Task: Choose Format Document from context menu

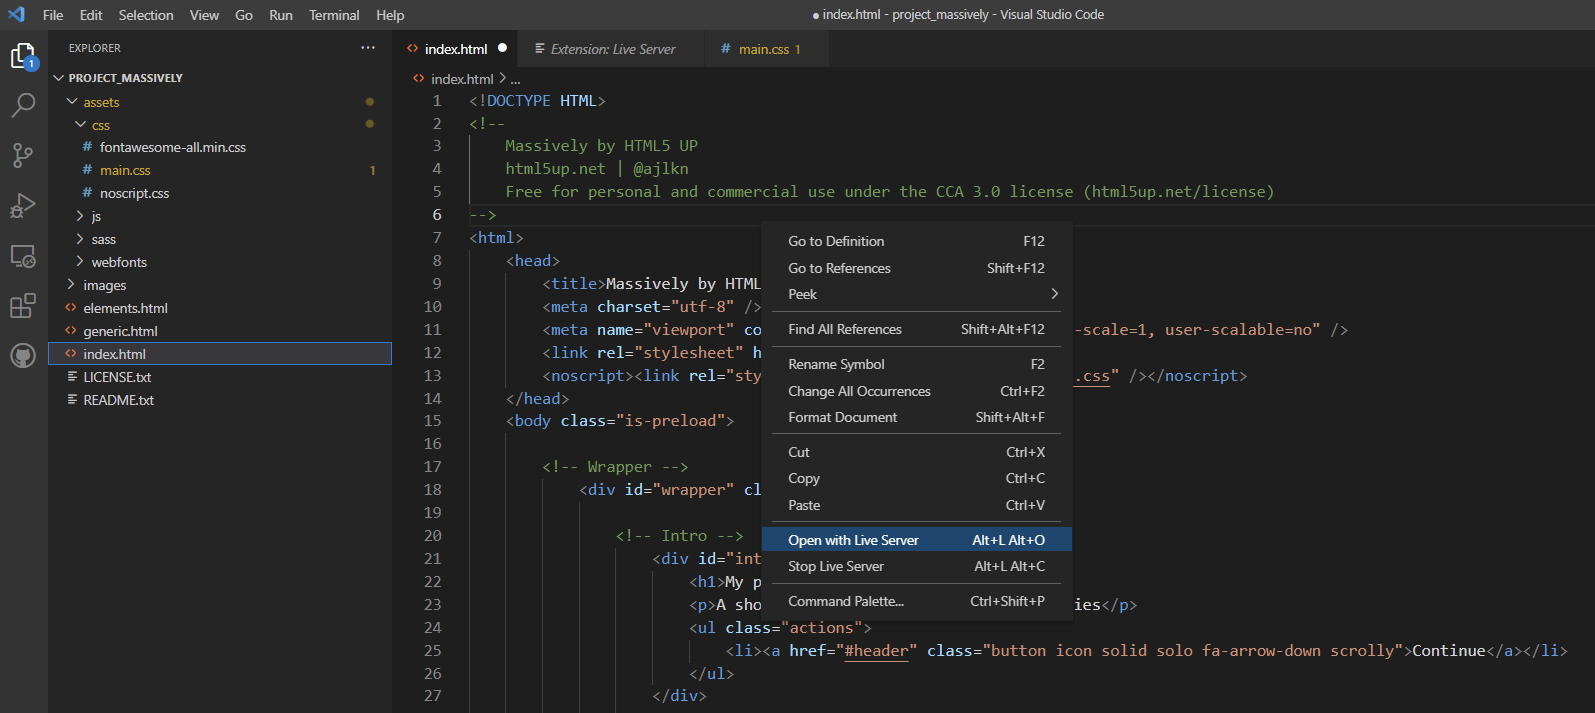Action: (x=842, y=417)
